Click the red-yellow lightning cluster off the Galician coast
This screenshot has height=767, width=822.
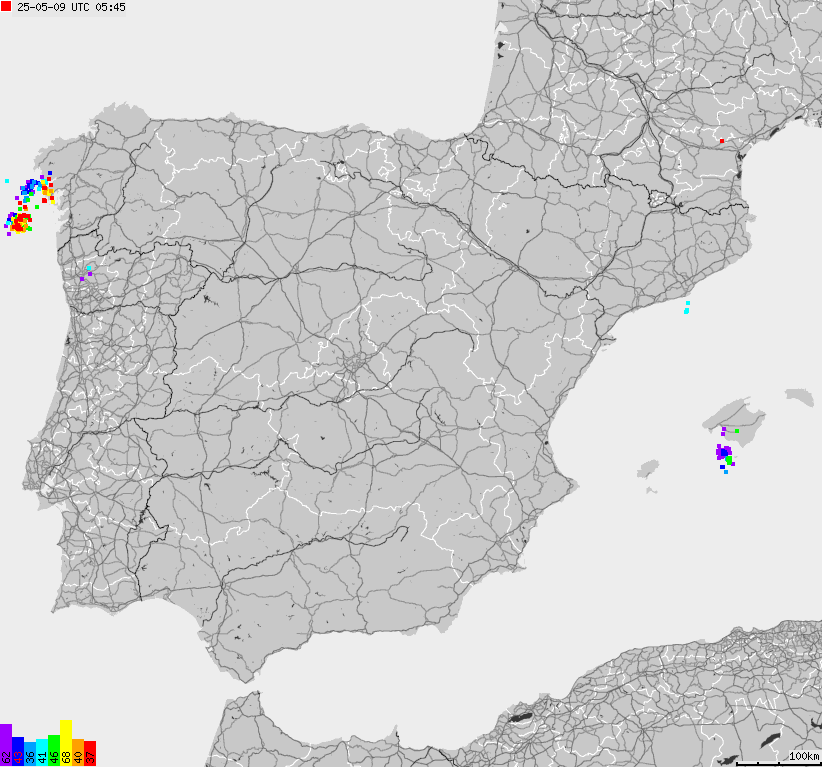pos(20,222)
